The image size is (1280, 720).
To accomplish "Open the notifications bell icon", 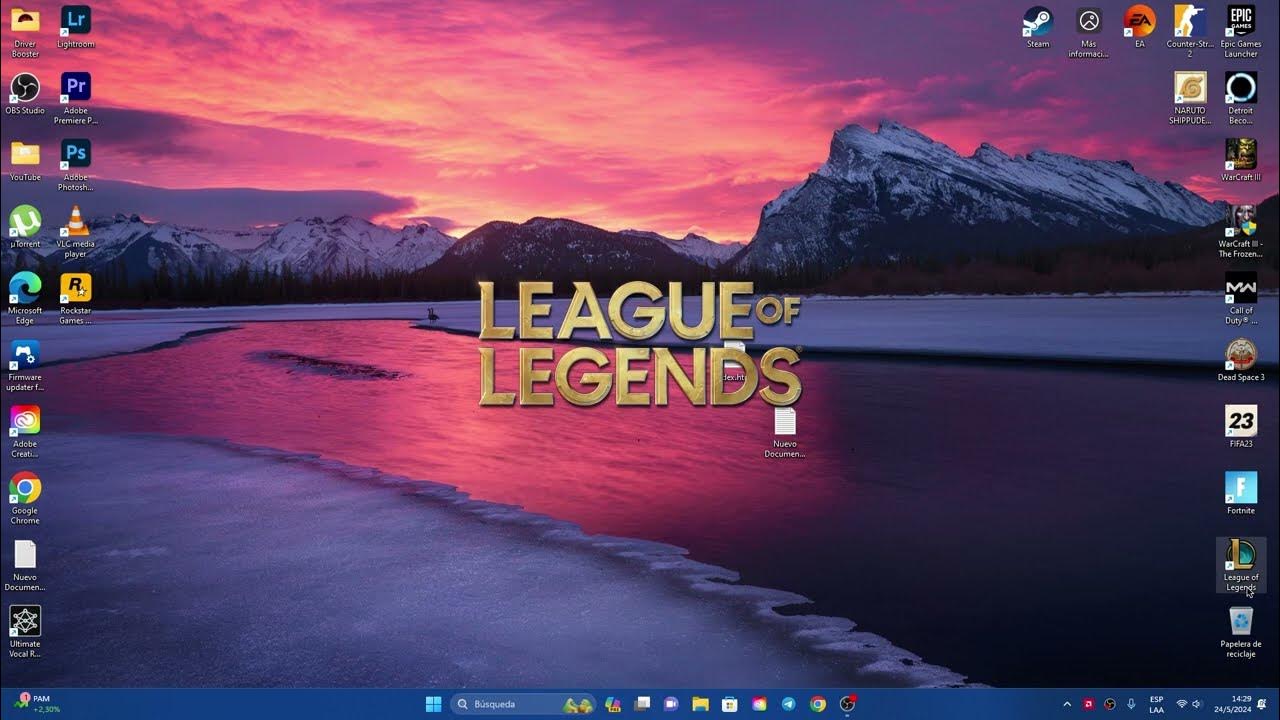I will pos(1262,704).
